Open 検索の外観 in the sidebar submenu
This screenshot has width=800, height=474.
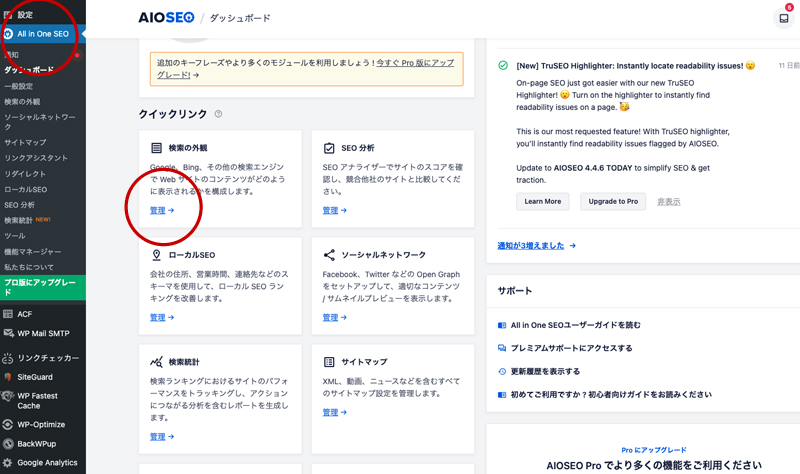point(22,102)
